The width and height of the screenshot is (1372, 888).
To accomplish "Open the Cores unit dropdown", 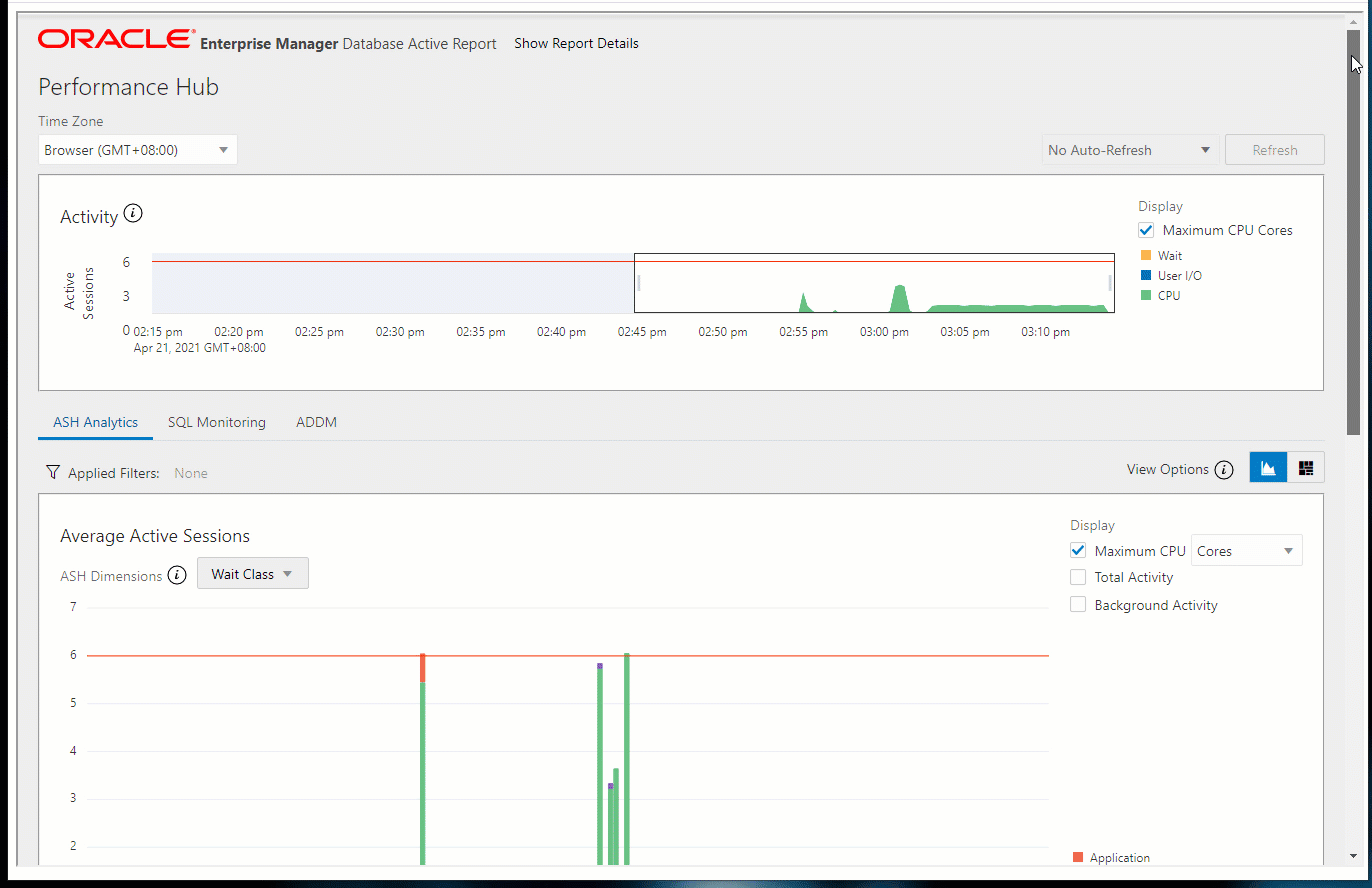I will (x=1246, y=551).
